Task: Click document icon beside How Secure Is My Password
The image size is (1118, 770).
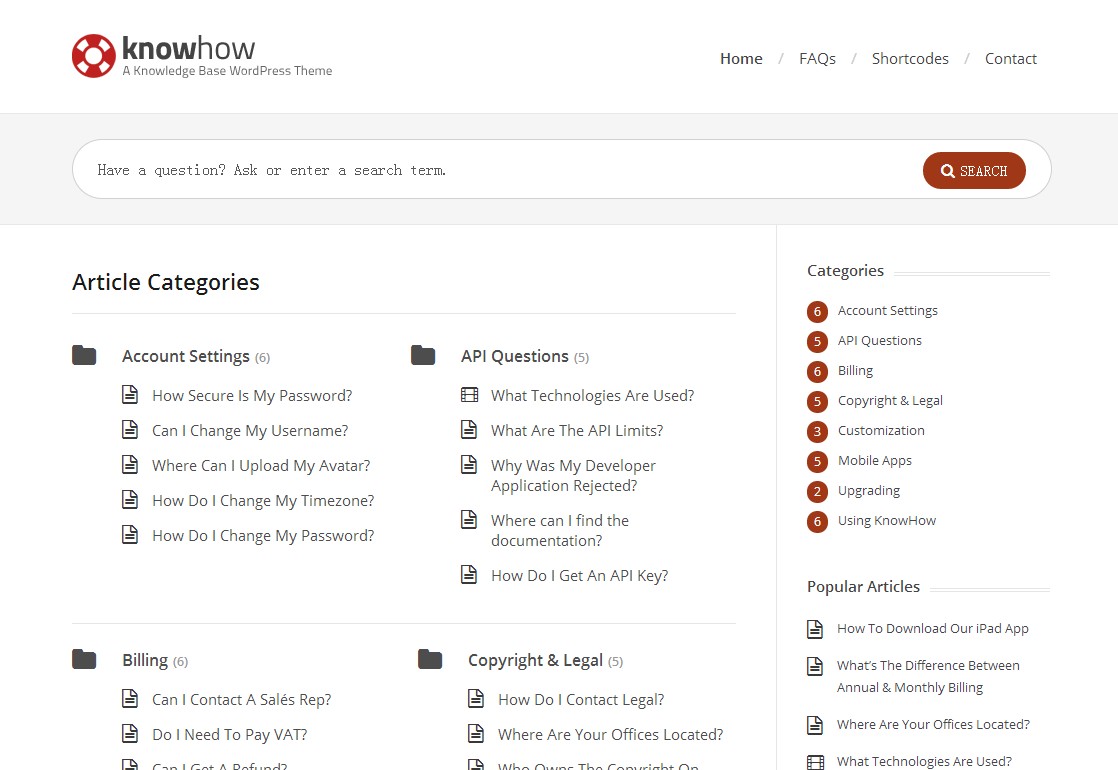Action: pos(130,395)
